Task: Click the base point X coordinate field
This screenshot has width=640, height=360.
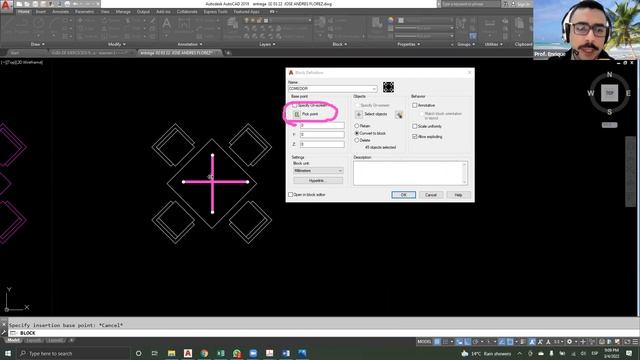Action: click(322, 125)
